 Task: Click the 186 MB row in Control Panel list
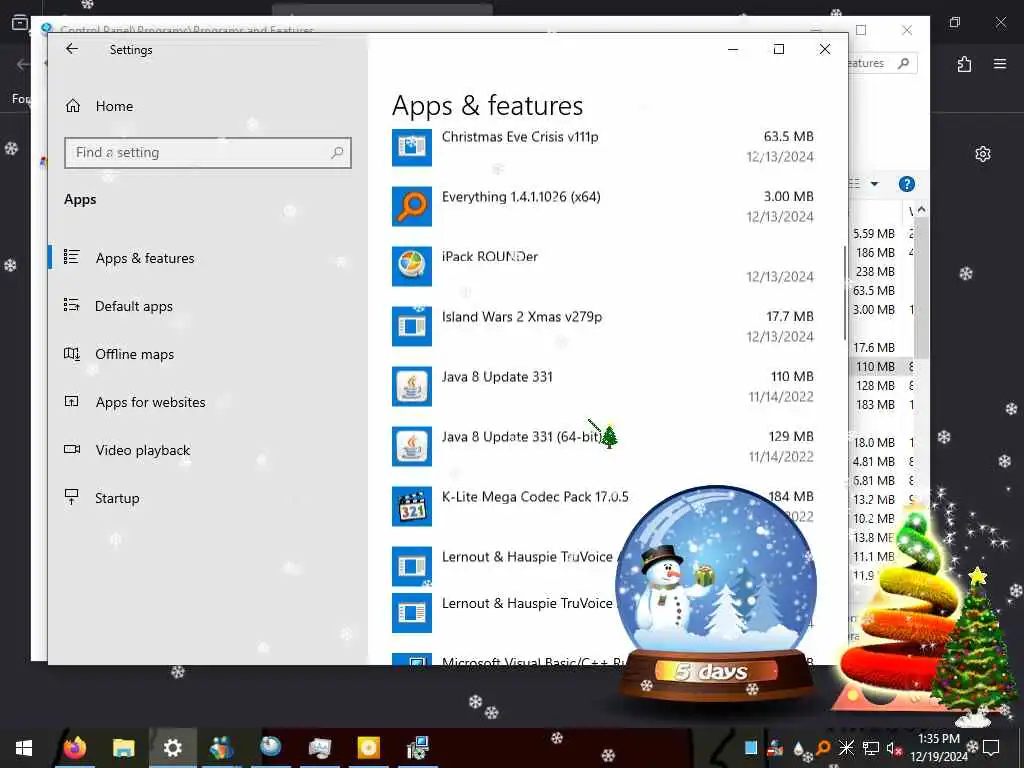point(875,253)
